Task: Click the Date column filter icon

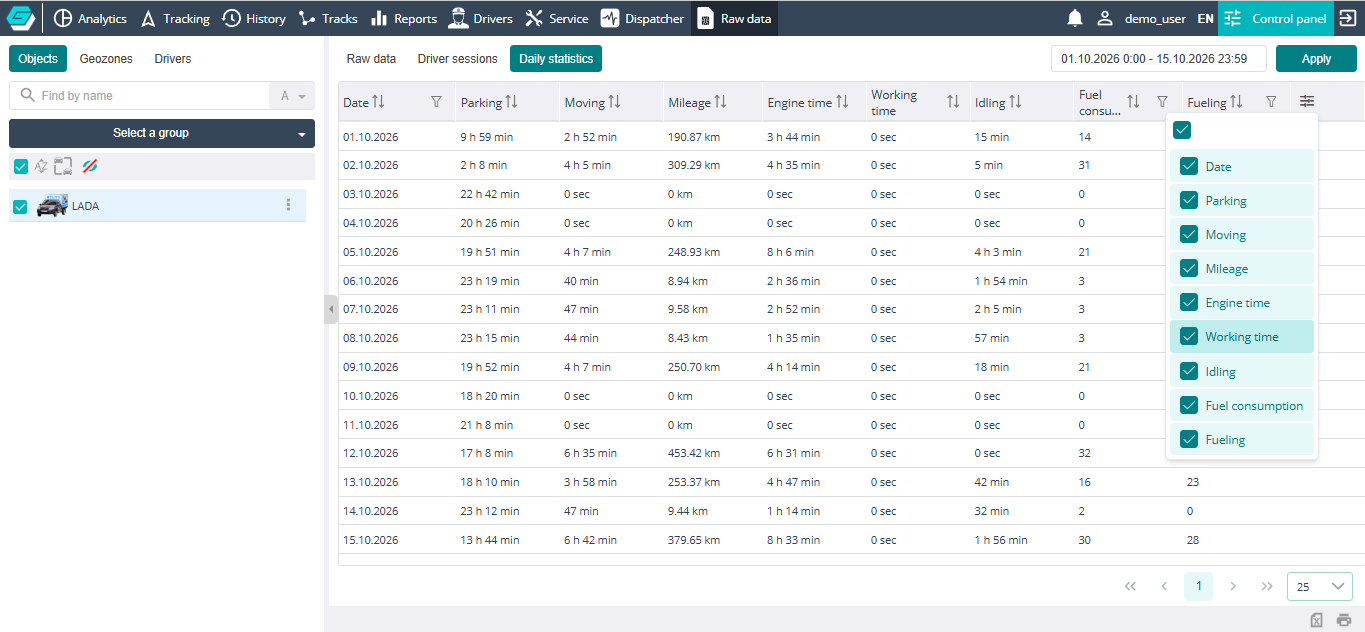Action: click(x=436, y=102)
